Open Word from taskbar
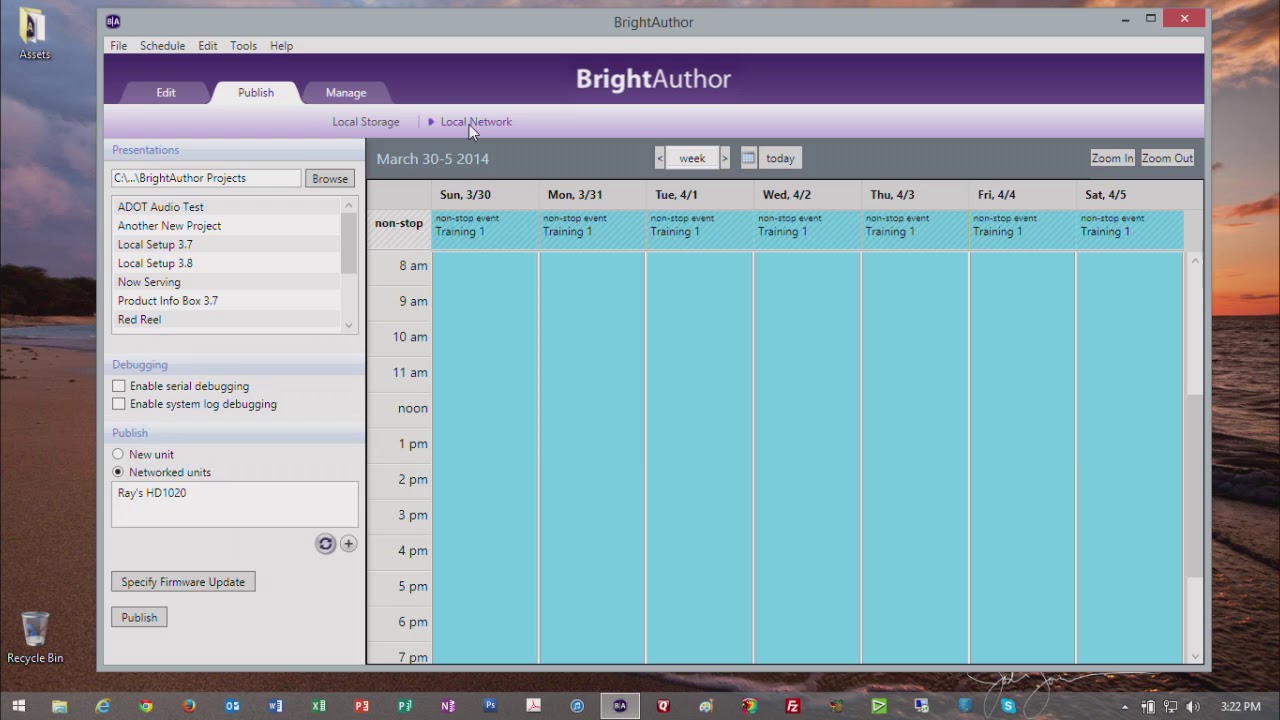Screen dimensions: 1280x720 click(x=275, y=706)
